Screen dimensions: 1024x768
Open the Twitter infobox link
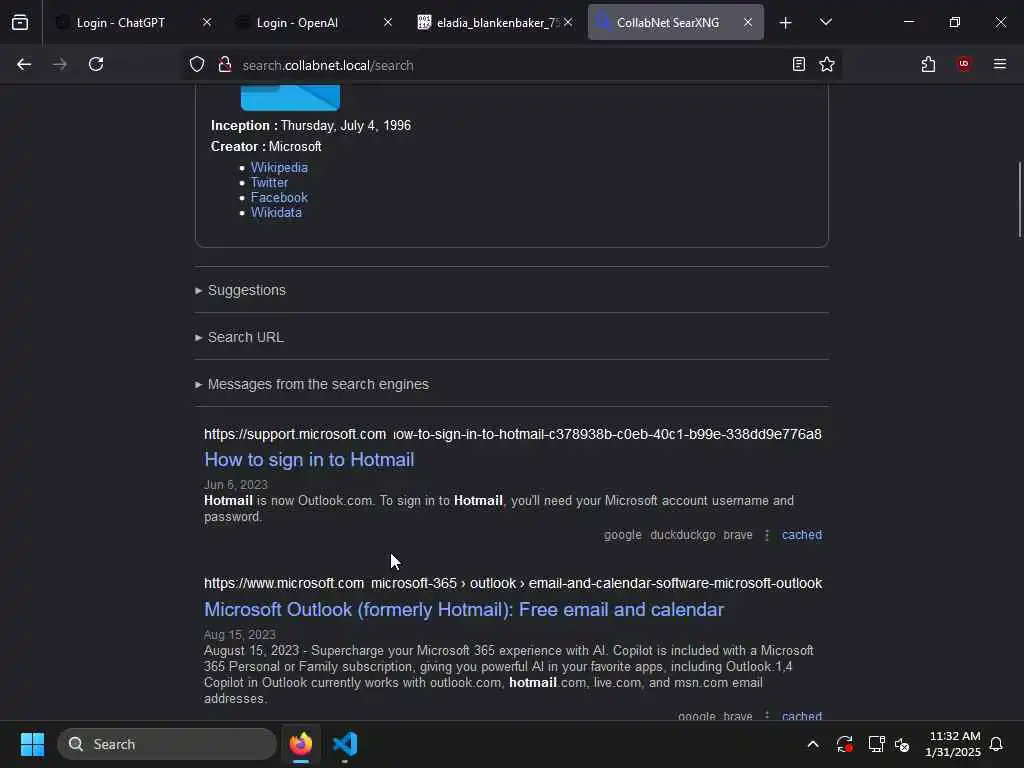(x=269, y=182)
